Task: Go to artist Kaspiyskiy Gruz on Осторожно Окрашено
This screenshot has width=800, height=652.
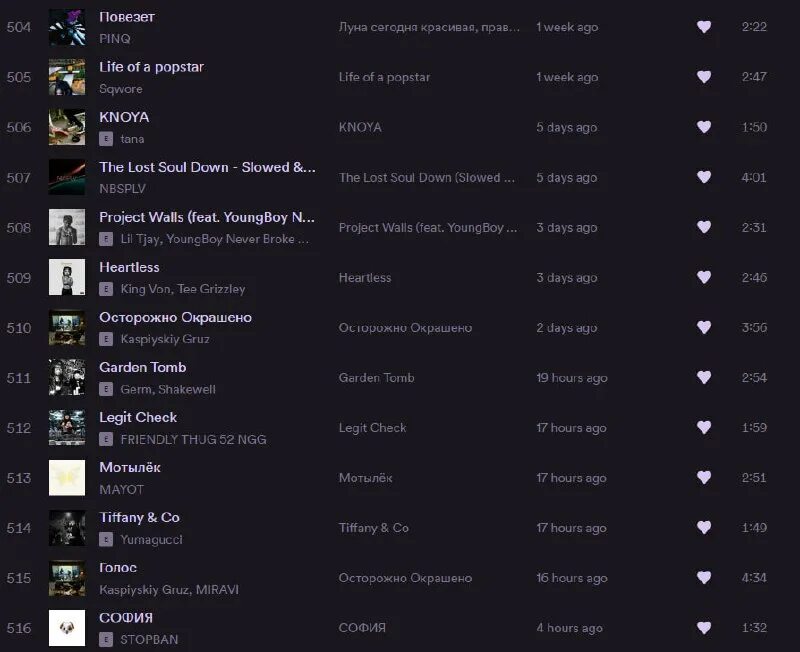Action: point(164,339)
